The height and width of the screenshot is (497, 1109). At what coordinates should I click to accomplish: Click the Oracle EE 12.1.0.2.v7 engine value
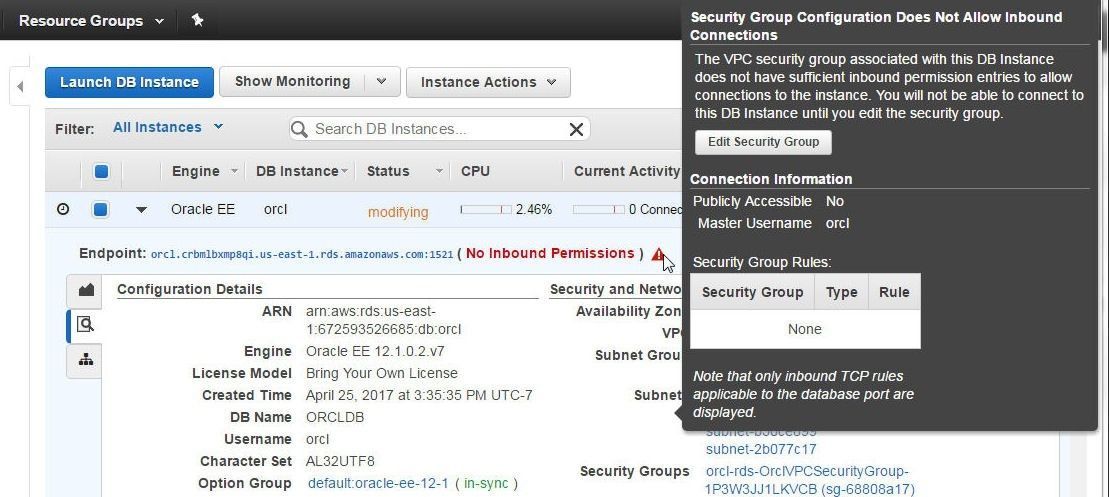pos(375,351)
